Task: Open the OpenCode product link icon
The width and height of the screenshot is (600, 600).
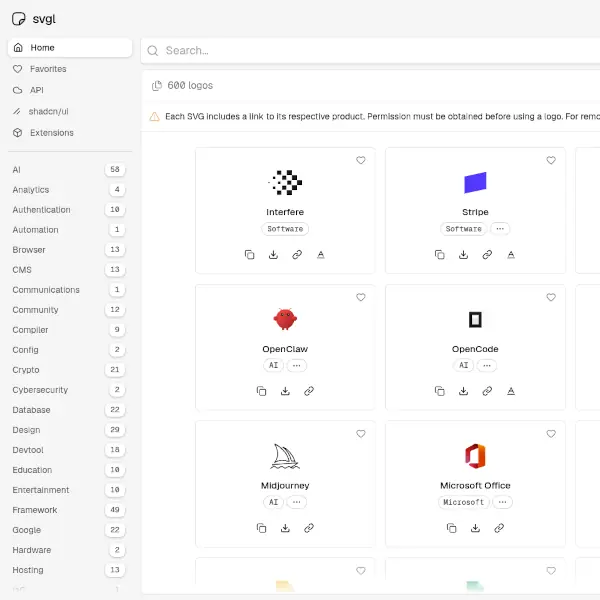Action: click(x=487, y=391)
